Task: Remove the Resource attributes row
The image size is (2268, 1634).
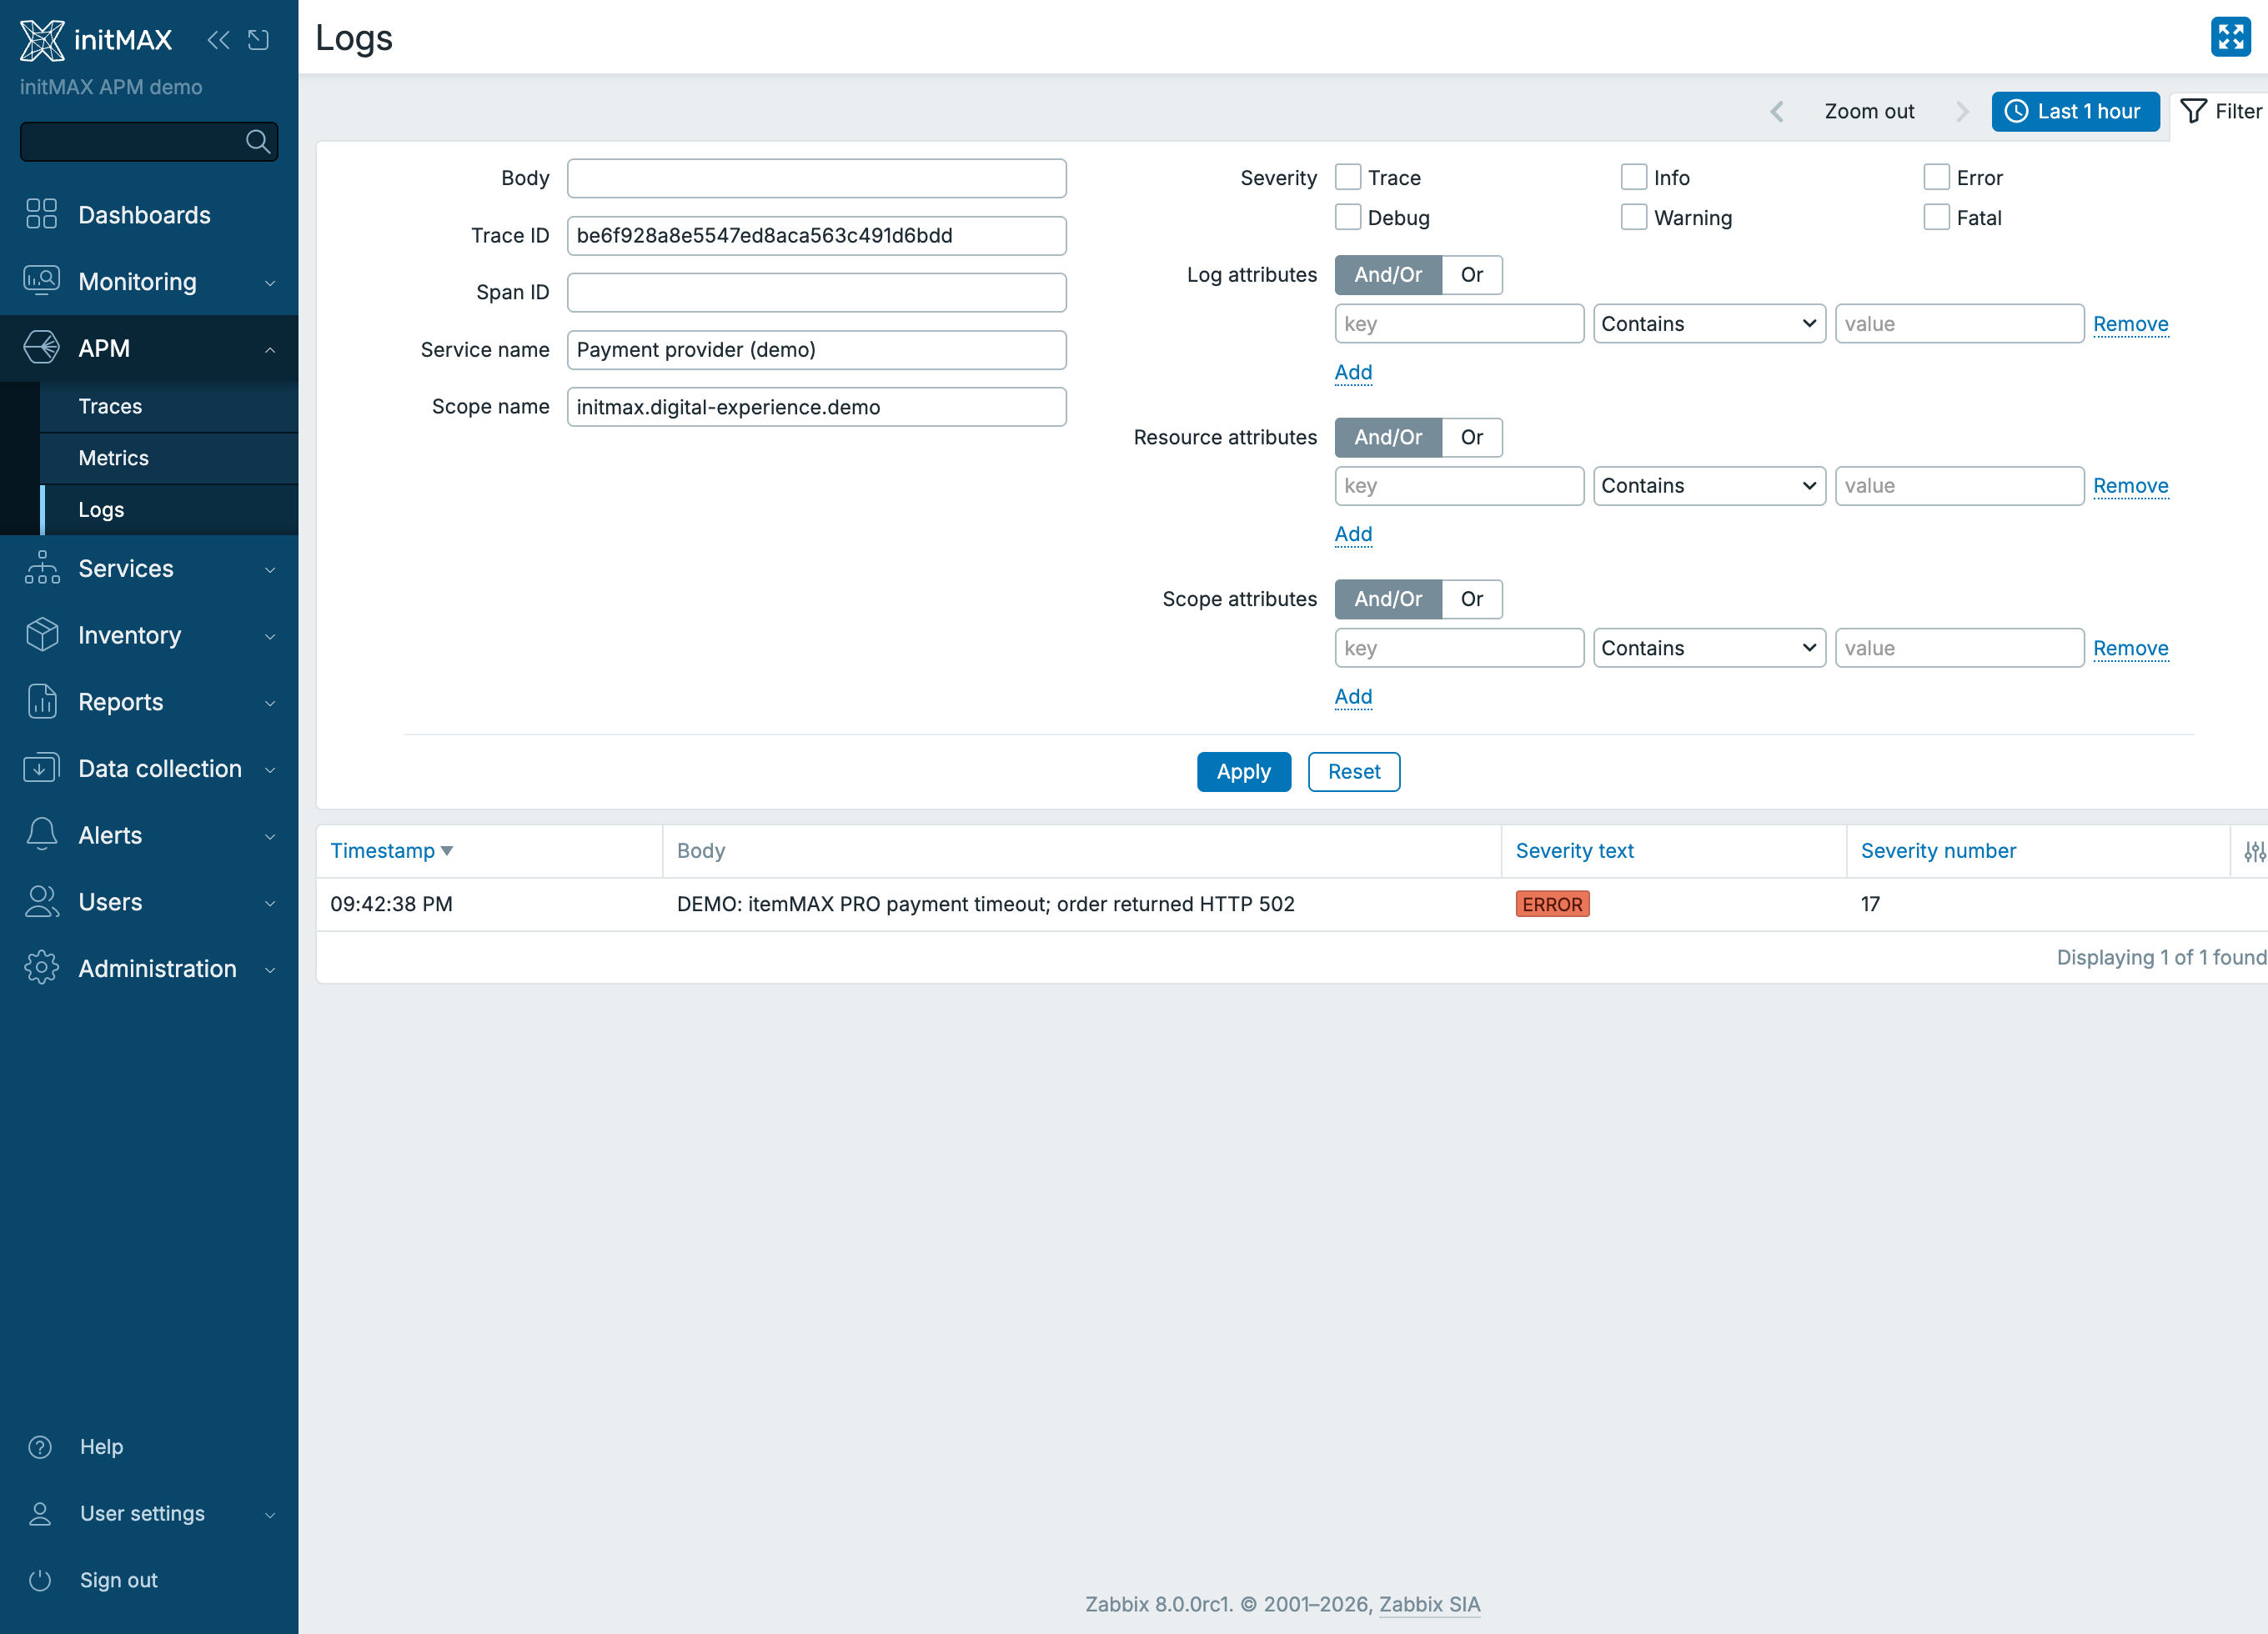Action: (2130, 486)
